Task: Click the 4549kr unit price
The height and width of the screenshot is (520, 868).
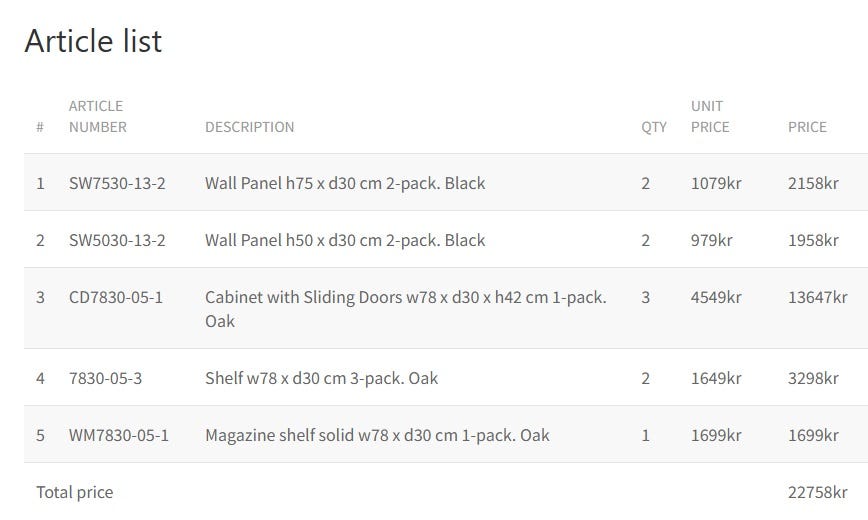Action: coord(716,297)
